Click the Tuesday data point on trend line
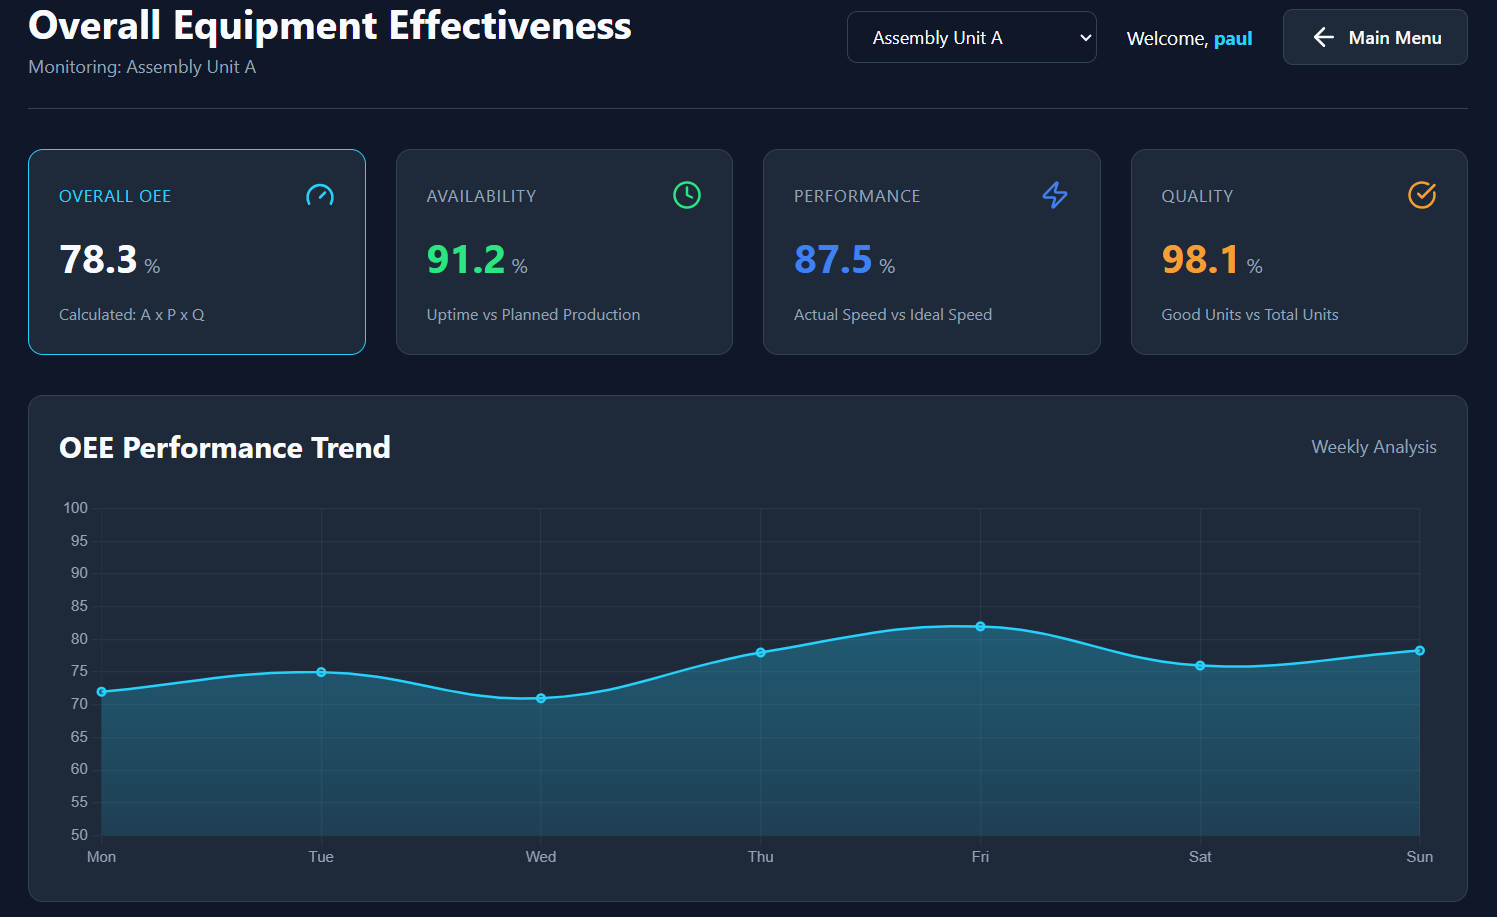Screen dimensions: 1497x917 pos(321,672)
